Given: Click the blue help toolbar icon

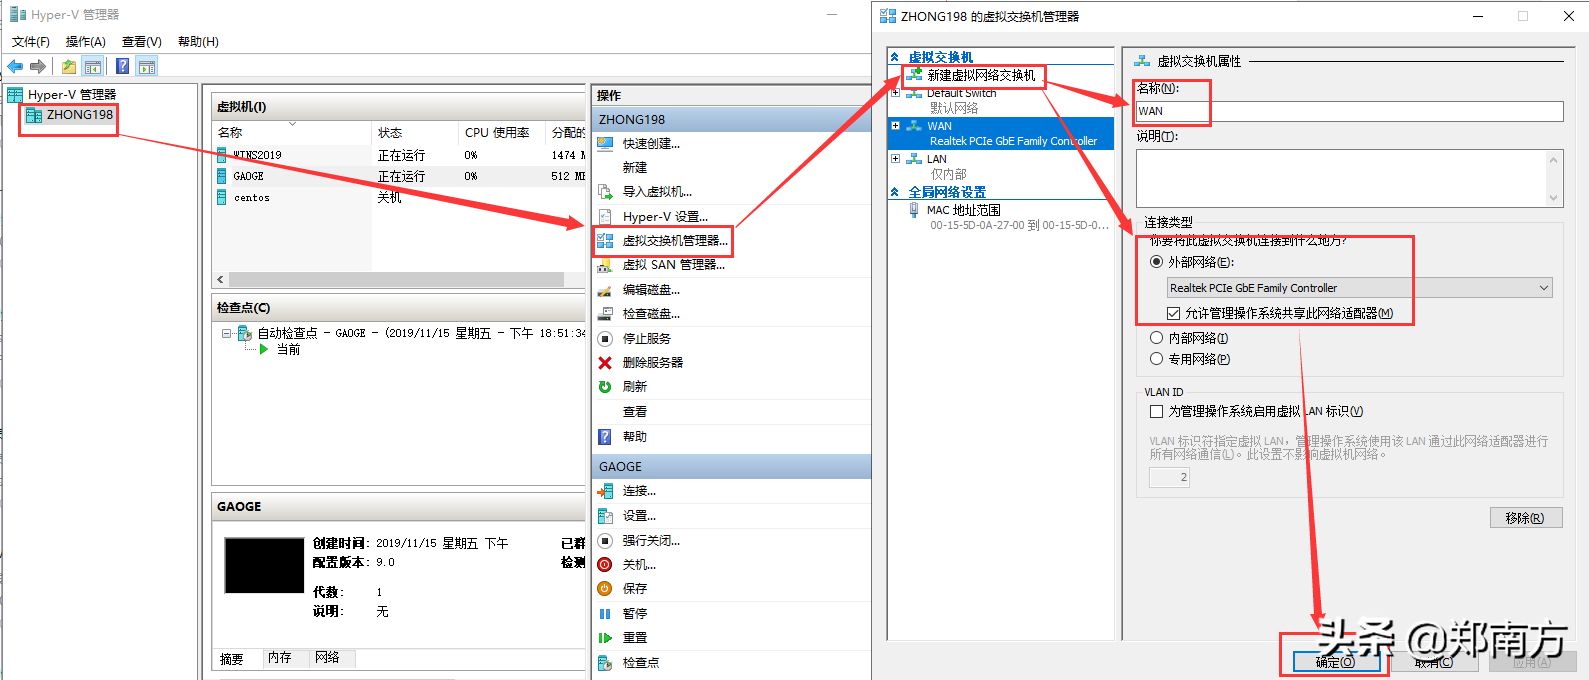Looking at the screenshot, I should (x=122, y=67).
